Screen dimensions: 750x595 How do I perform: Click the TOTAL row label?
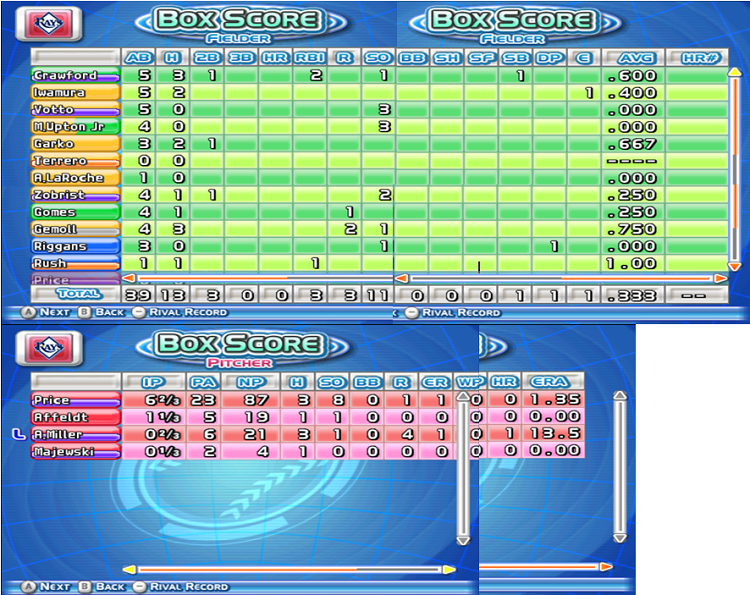[x=78, y=294]
